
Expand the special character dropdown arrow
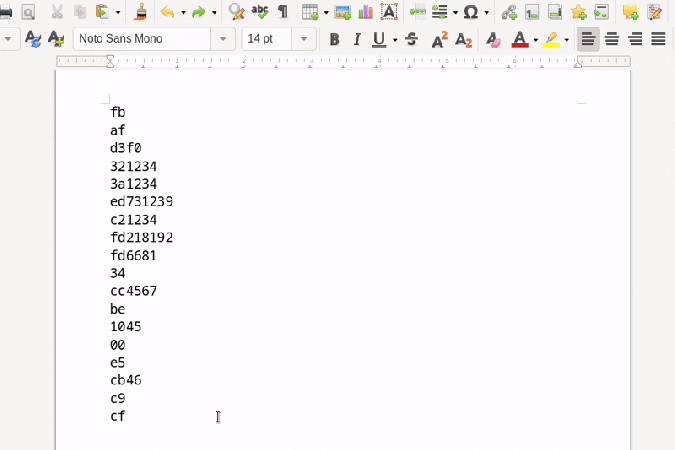[x=486, y=13]
